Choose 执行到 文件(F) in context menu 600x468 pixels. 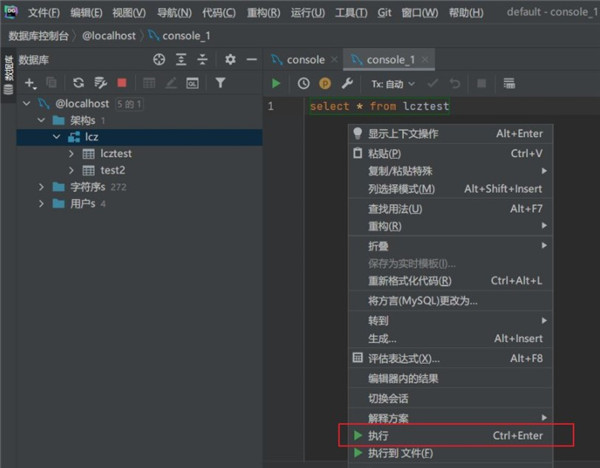point(450,453)
